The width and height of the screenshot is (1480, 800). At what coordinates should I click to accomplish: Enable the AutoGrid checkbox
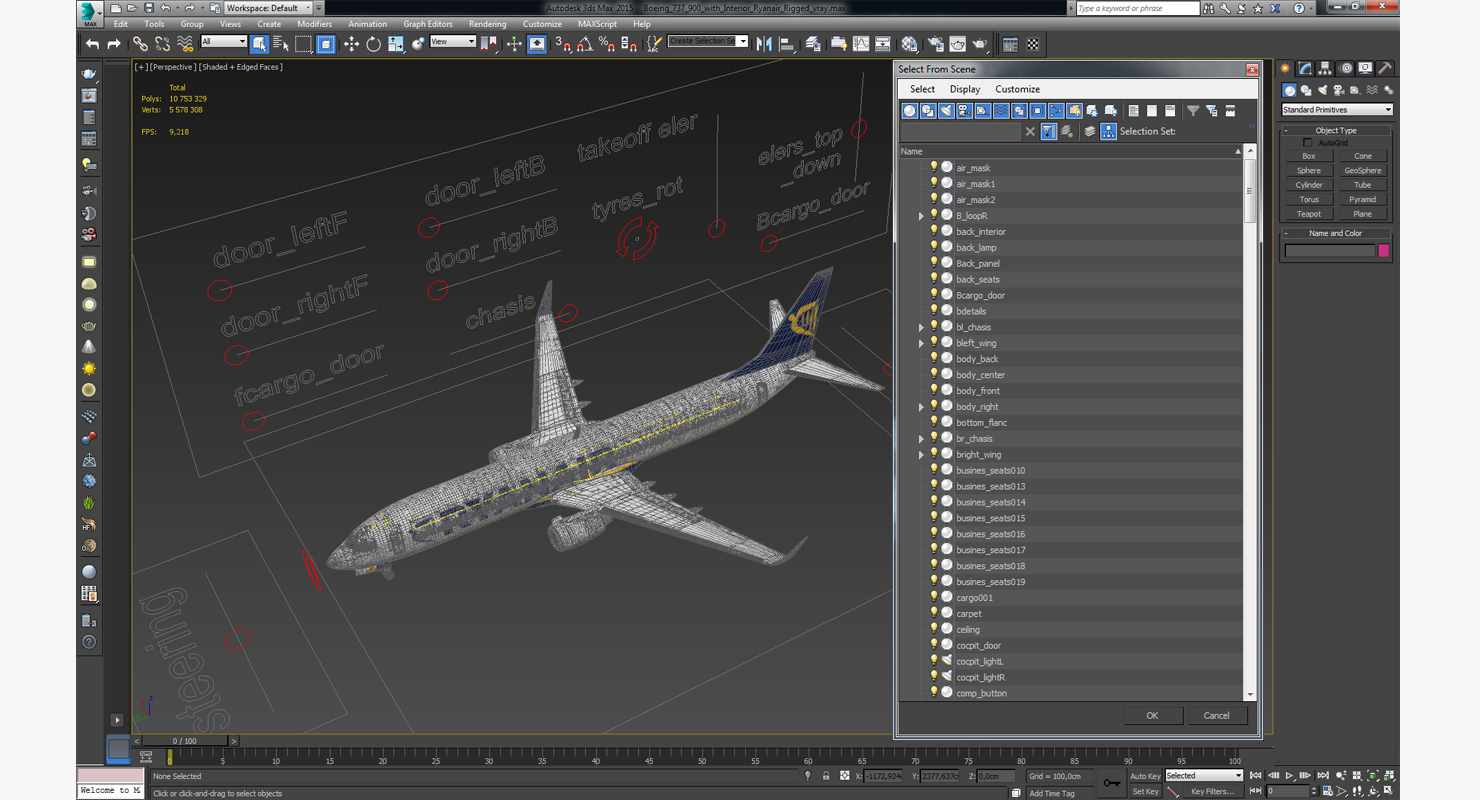[1307, 143]
